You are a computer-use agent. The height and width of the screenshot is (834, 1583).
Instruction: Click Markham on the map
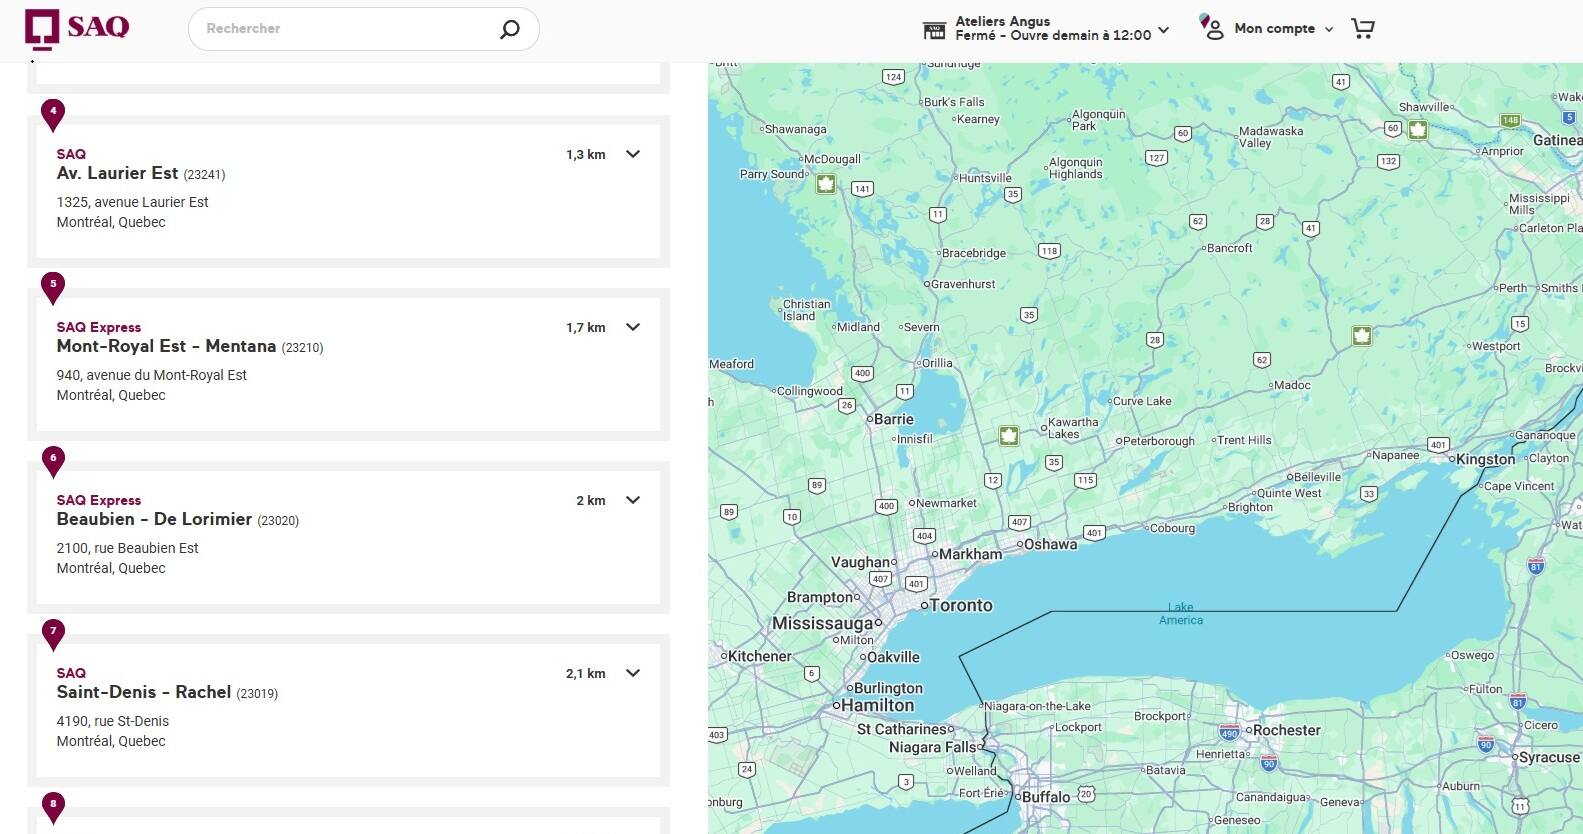click(970, 554)
